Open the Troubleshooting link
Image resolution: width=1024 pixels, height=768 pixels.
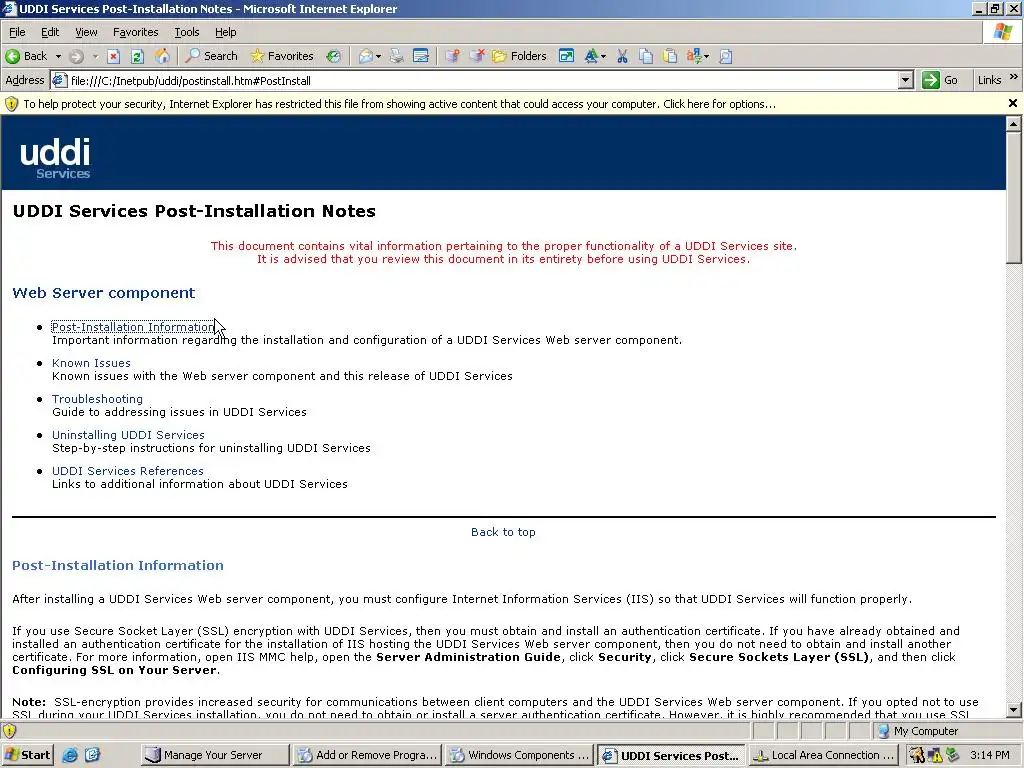[97, 398]
